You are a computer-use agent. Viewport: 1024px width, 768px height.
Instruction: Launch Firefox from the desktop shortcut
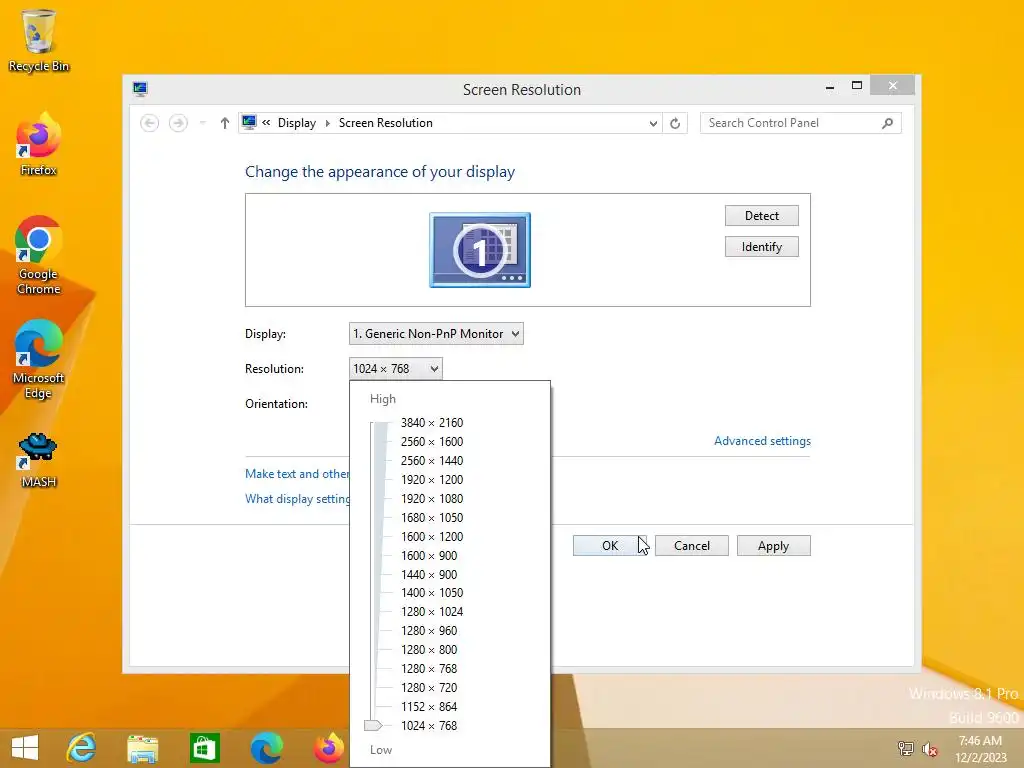[39, 144]
